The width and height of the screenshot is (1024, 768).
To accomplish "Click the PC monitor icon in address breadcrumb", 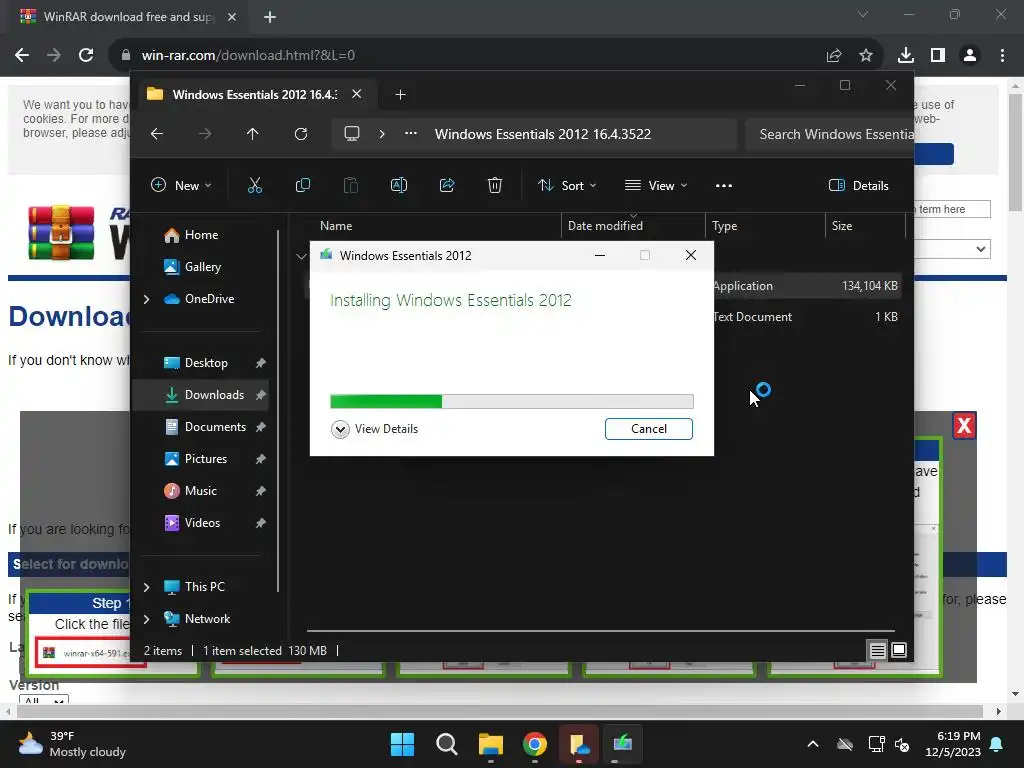I will point(352,134).
